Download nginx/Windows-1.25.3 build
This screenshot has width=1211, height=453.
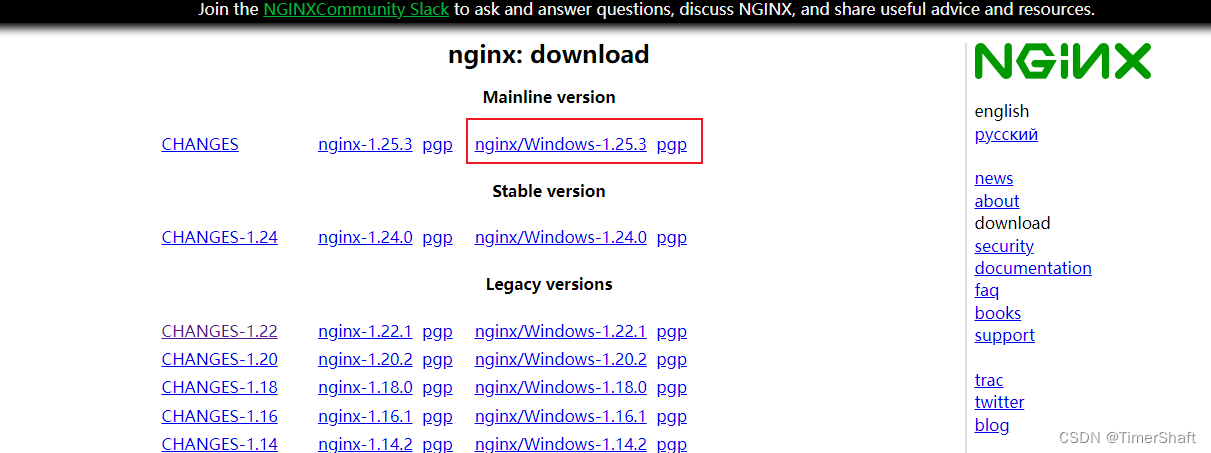[x=561, y=144]
